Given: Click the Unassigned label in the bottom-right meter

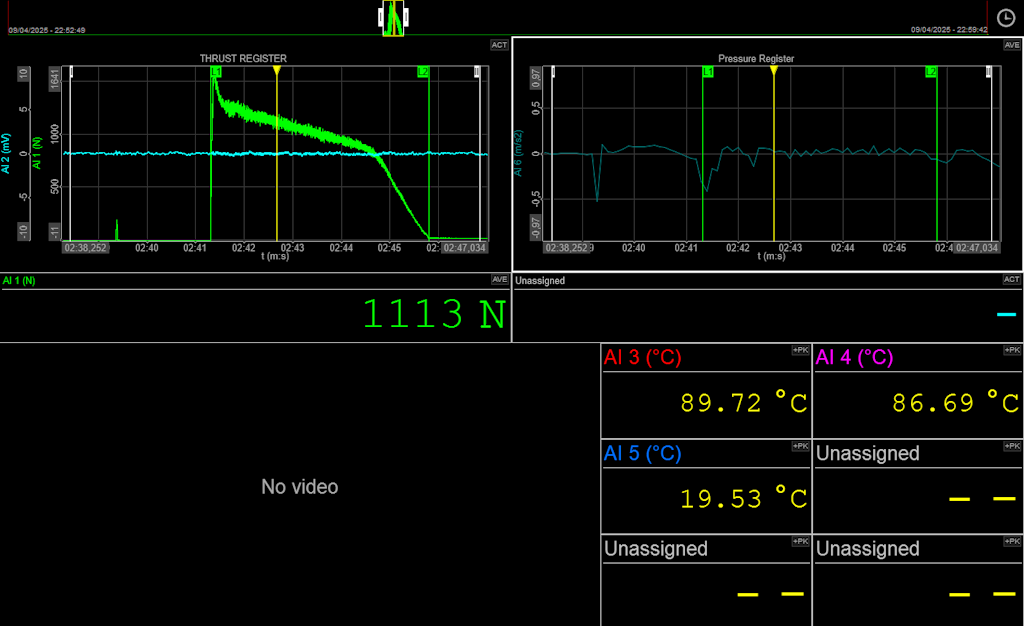Looking at the screenshot, I should click(x=868, y=548).
